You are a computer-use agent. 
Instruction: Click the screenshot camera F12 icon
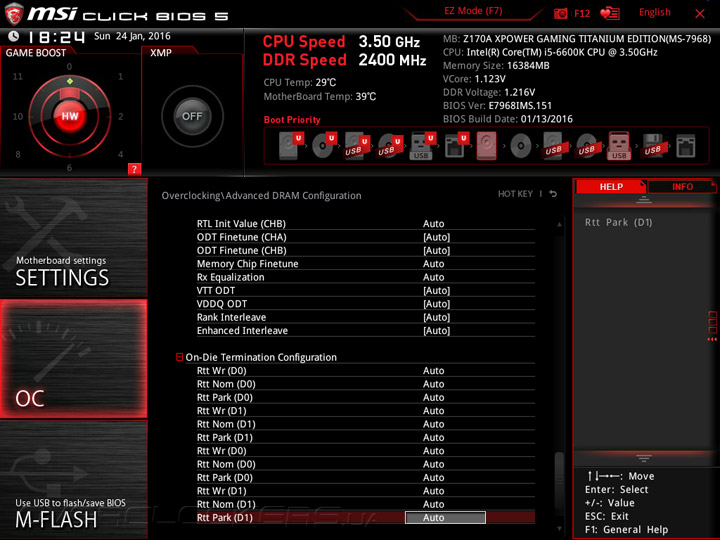click(x=560, y=13)
